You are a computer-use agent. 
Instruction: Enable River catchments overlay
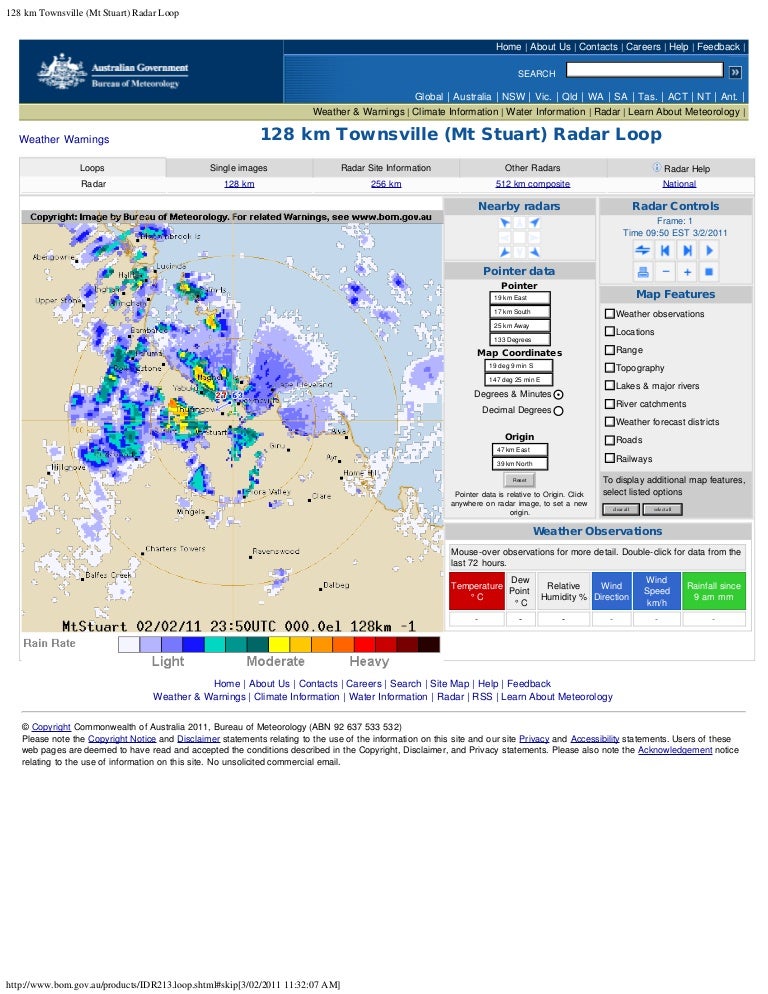(x=609, y=403)
